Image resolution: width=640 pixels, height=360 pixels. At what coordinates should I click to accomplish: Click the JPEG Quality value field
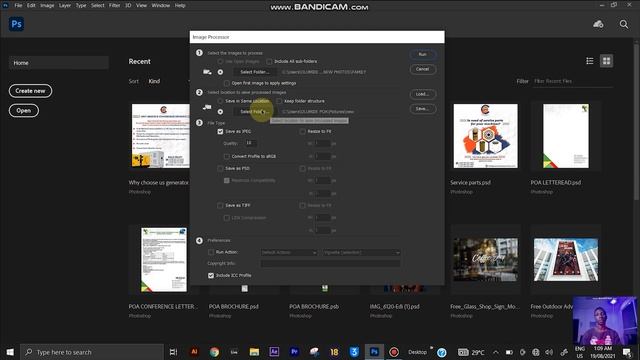click(x=250, y=143)
